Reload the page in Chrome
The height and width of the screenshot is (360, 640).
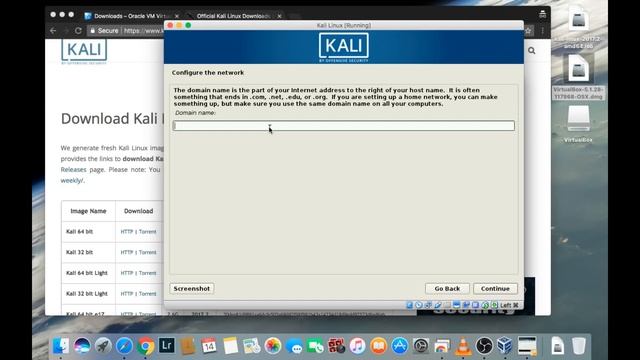pos(78,31)
